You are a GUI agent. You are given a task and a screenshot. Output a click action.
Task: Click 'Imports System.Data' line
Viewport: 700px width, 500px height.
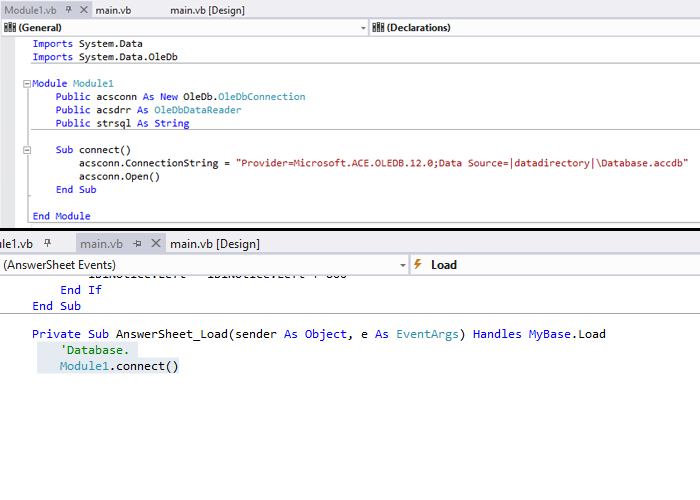tap(88, 44)
